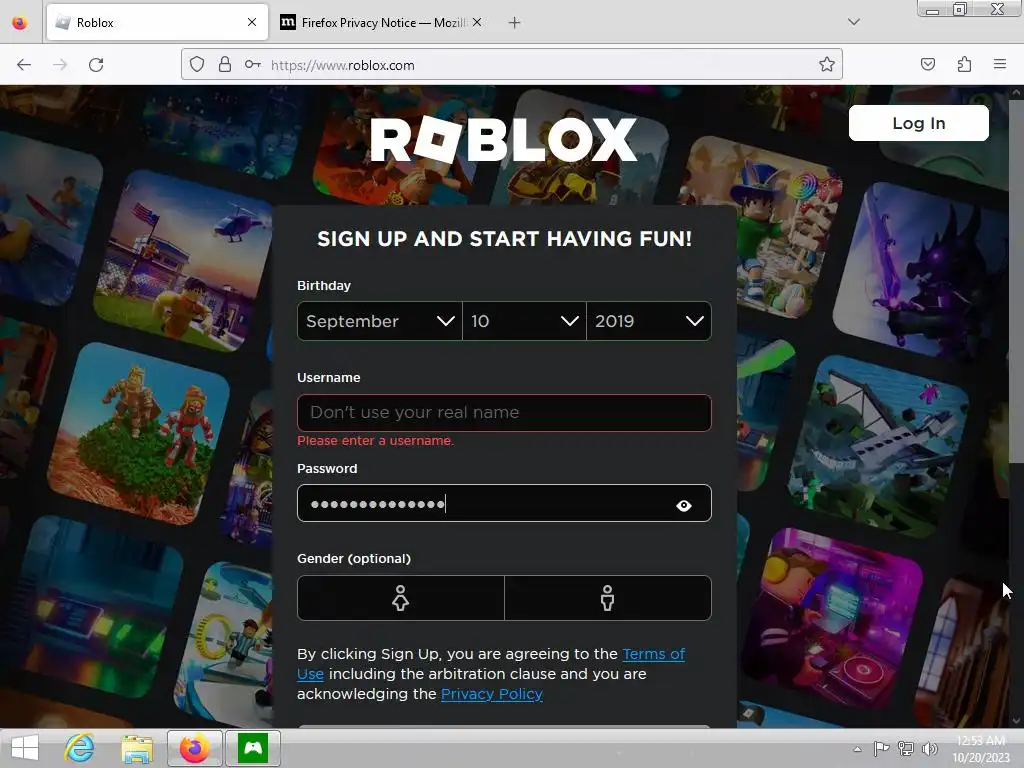Open the birthday year dropdown 2019

click(649, 321)
